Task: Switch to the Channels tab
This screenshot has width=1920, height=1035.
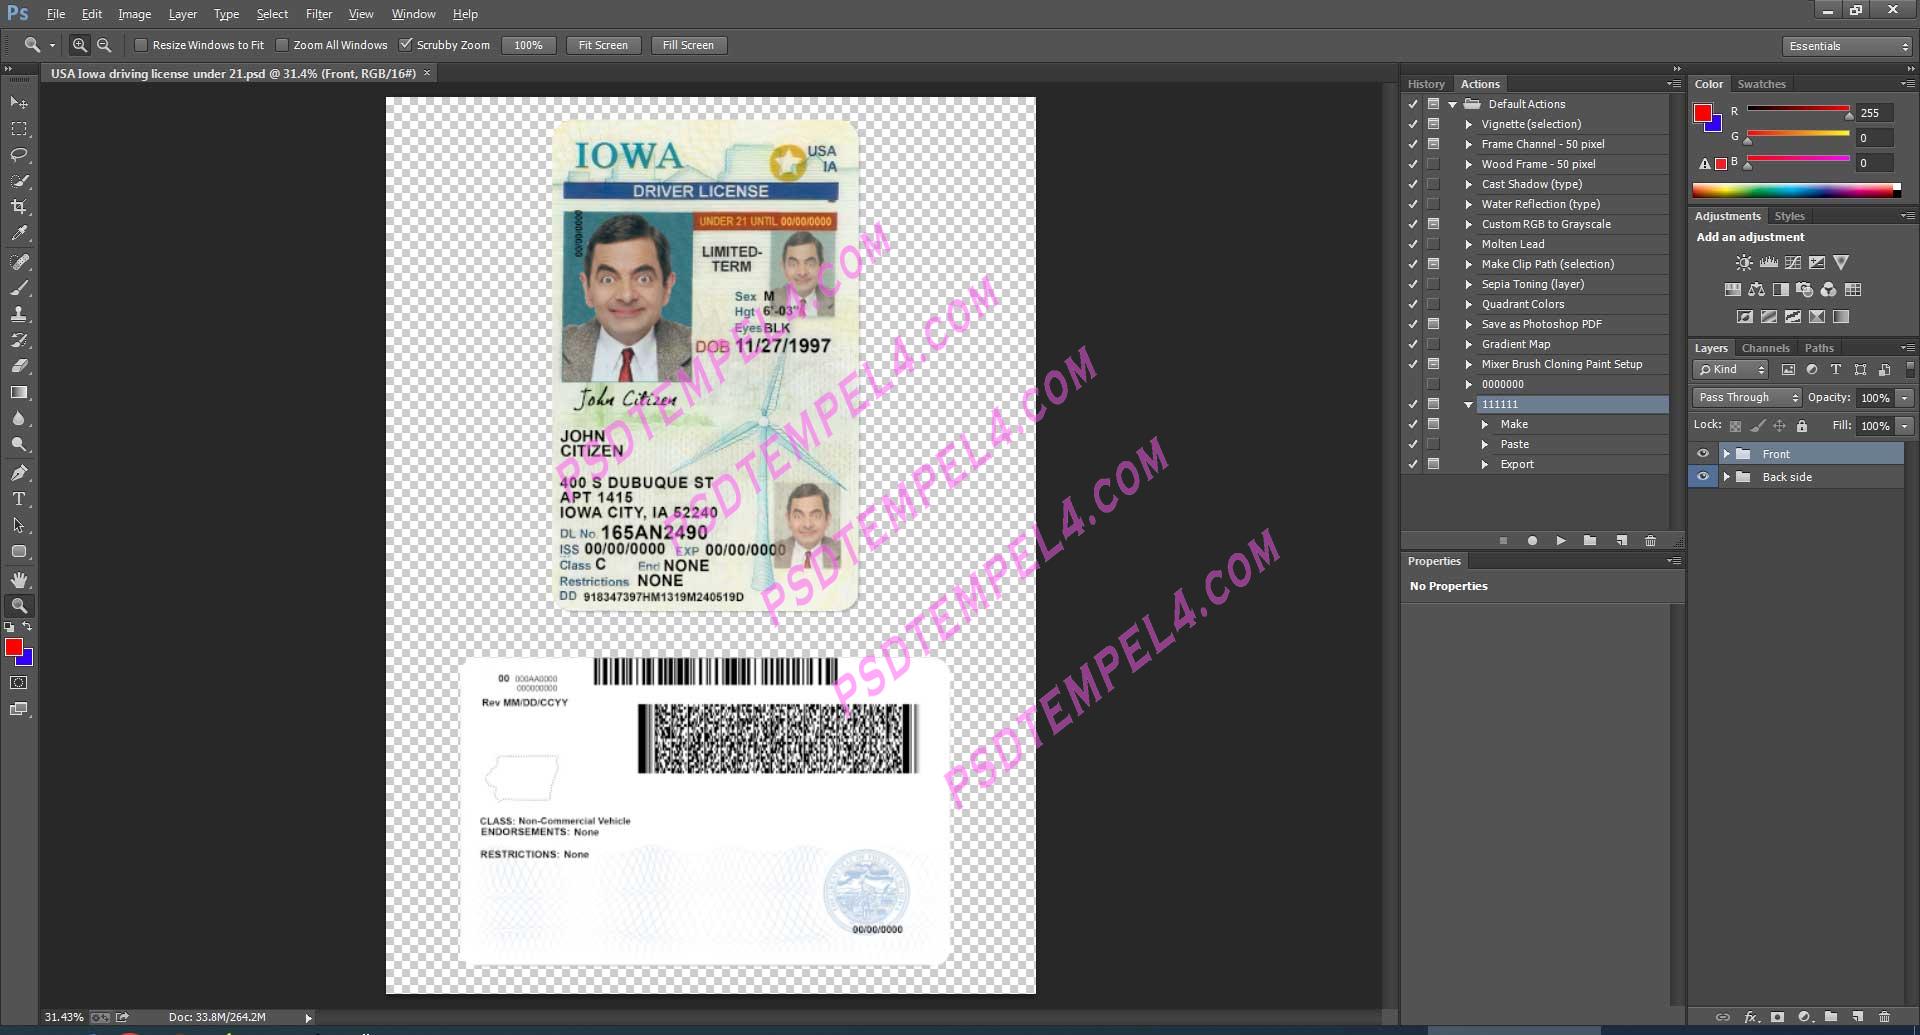Action: point(1765,347)
